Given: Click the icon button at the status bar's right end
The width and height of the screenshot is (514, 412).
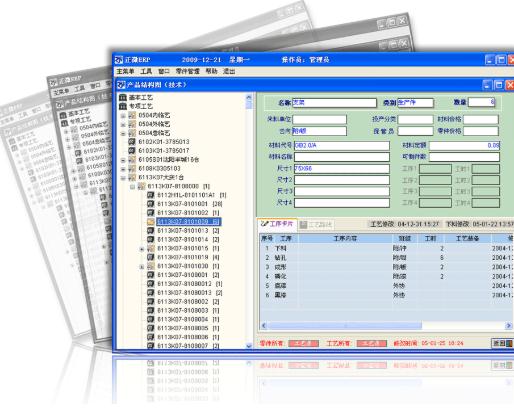Looking at the screenshot, I should point(503,343).
